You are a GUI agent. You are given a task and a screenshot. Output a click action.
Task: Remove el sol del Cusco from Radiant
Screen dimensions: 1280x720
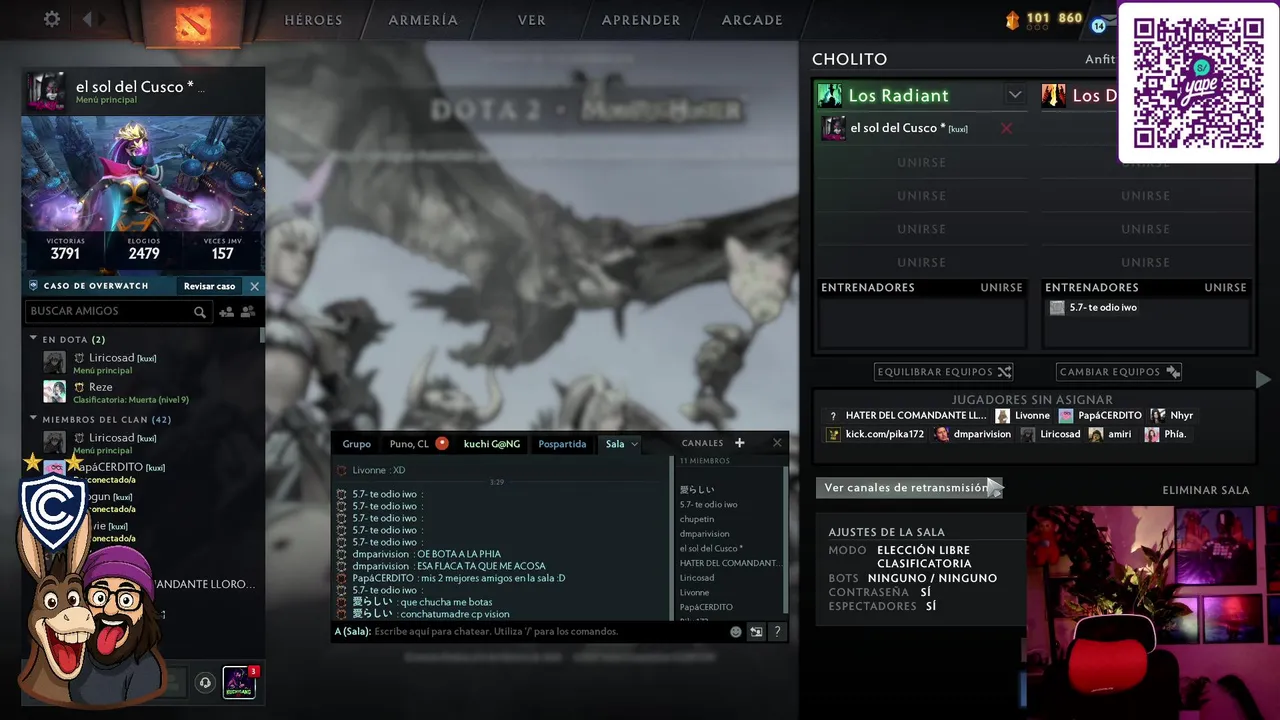coord(1006,128)
